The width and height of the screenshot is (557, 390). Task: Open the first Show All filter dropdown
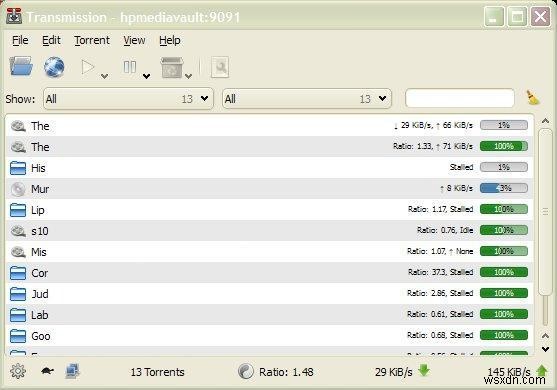coord(128,99)
